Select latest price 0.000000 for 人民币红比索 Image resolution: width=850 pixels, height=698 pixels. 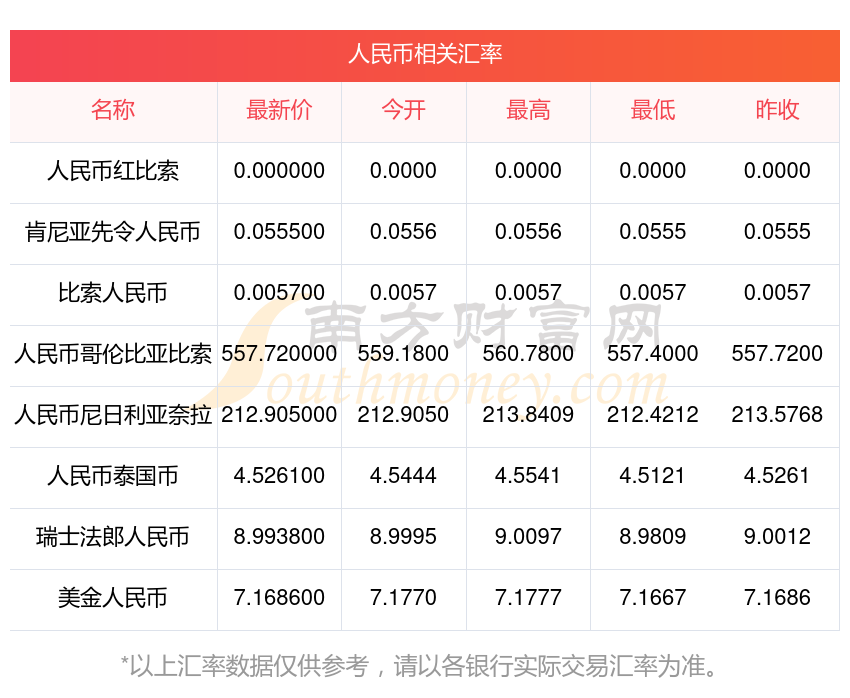coord(279,171)
